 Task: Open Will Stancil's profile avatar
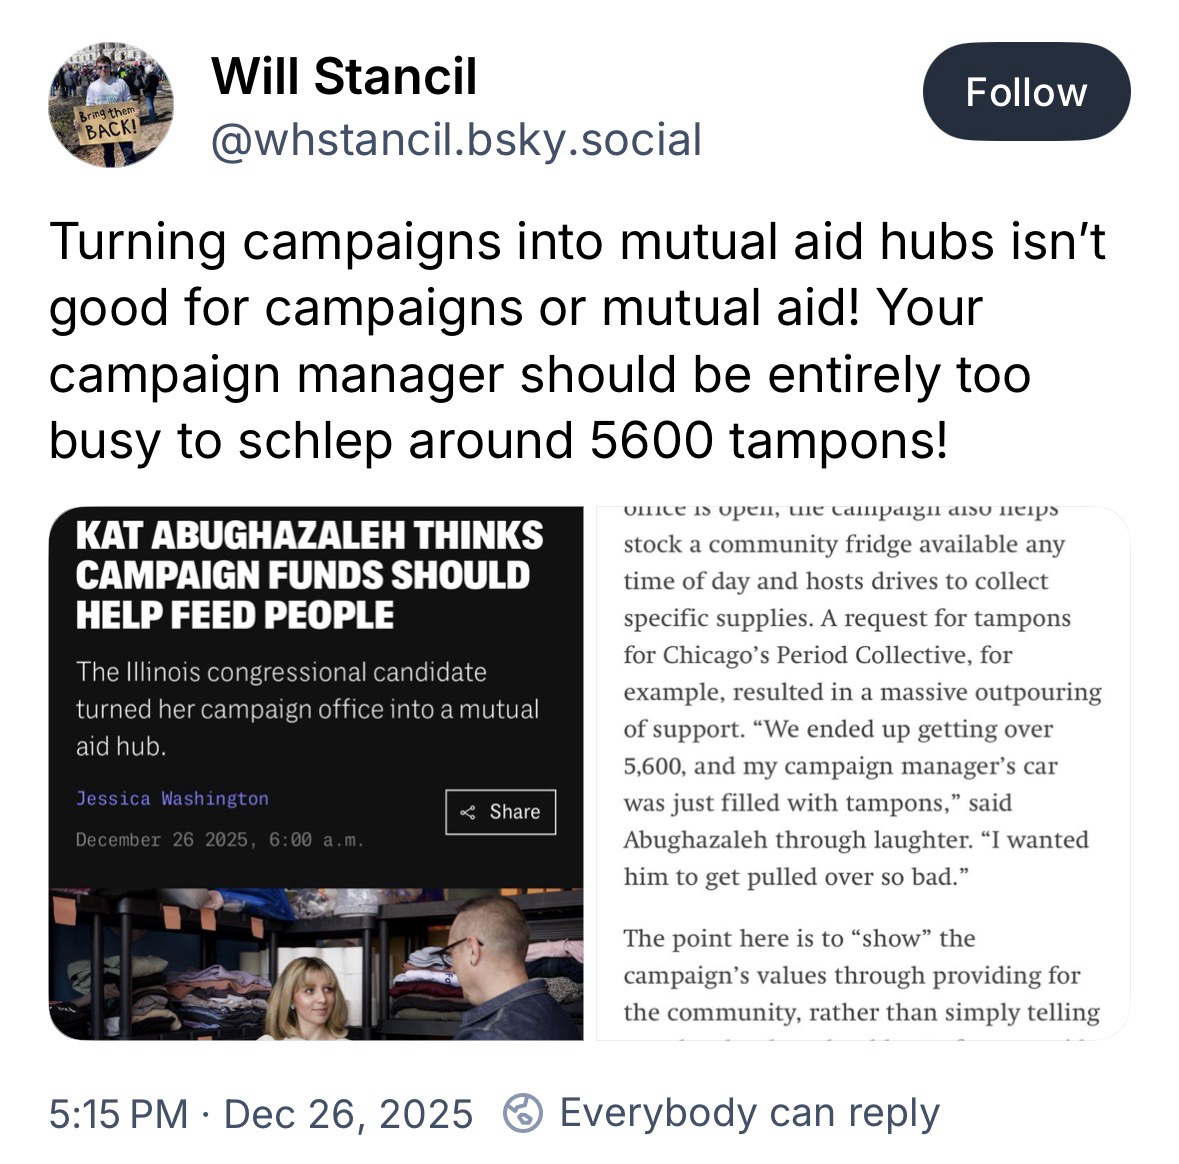111,106
